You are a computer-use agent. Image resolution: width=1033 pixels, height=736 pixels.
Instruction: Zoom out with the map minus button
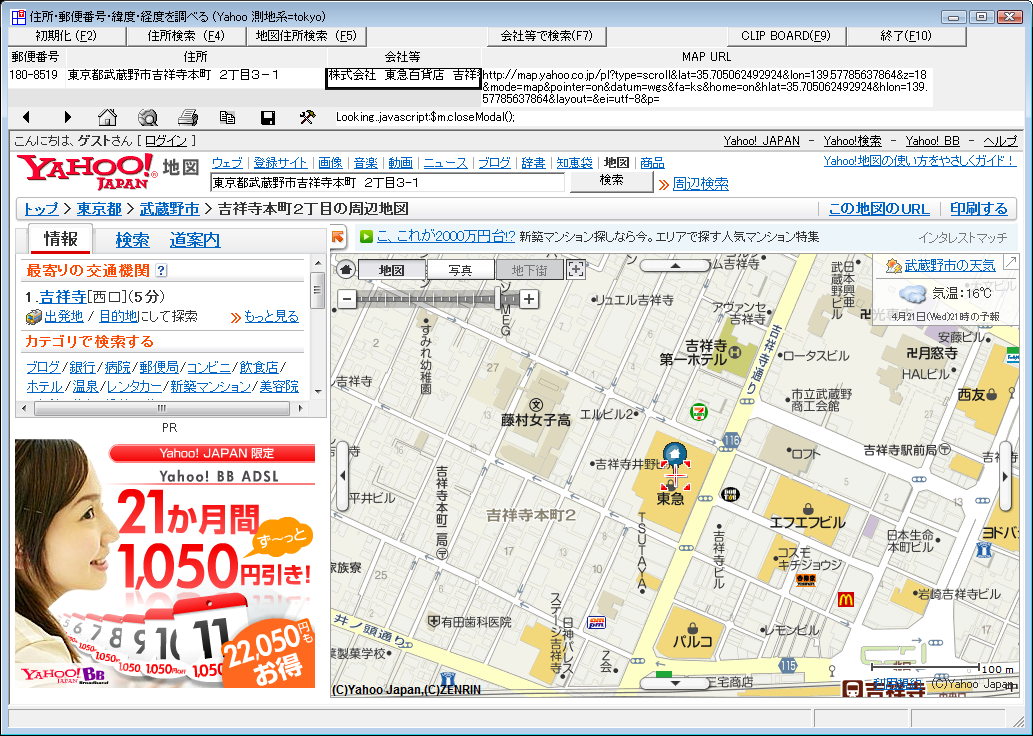click(x=347, y=299)
